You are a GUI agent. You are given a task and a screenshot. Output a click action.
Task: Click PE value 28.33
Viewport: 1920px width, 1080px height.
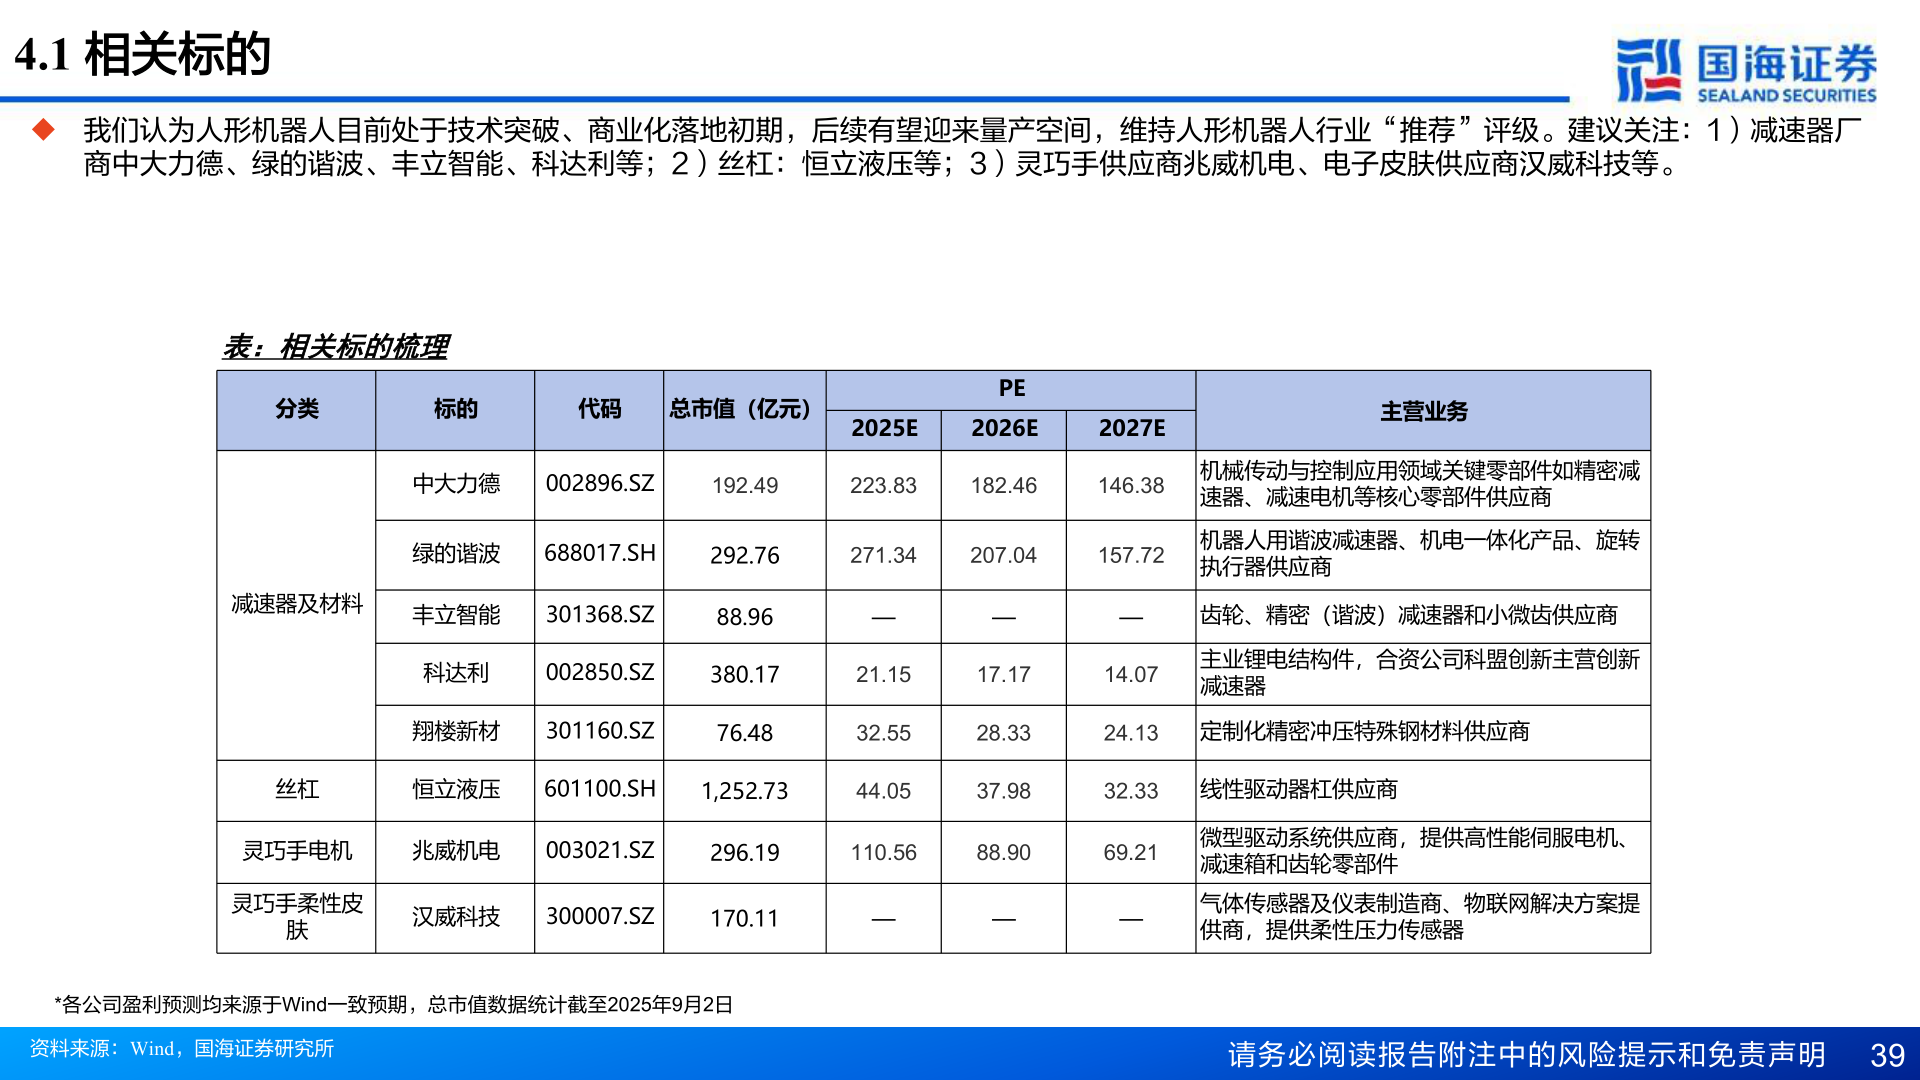1003,734
